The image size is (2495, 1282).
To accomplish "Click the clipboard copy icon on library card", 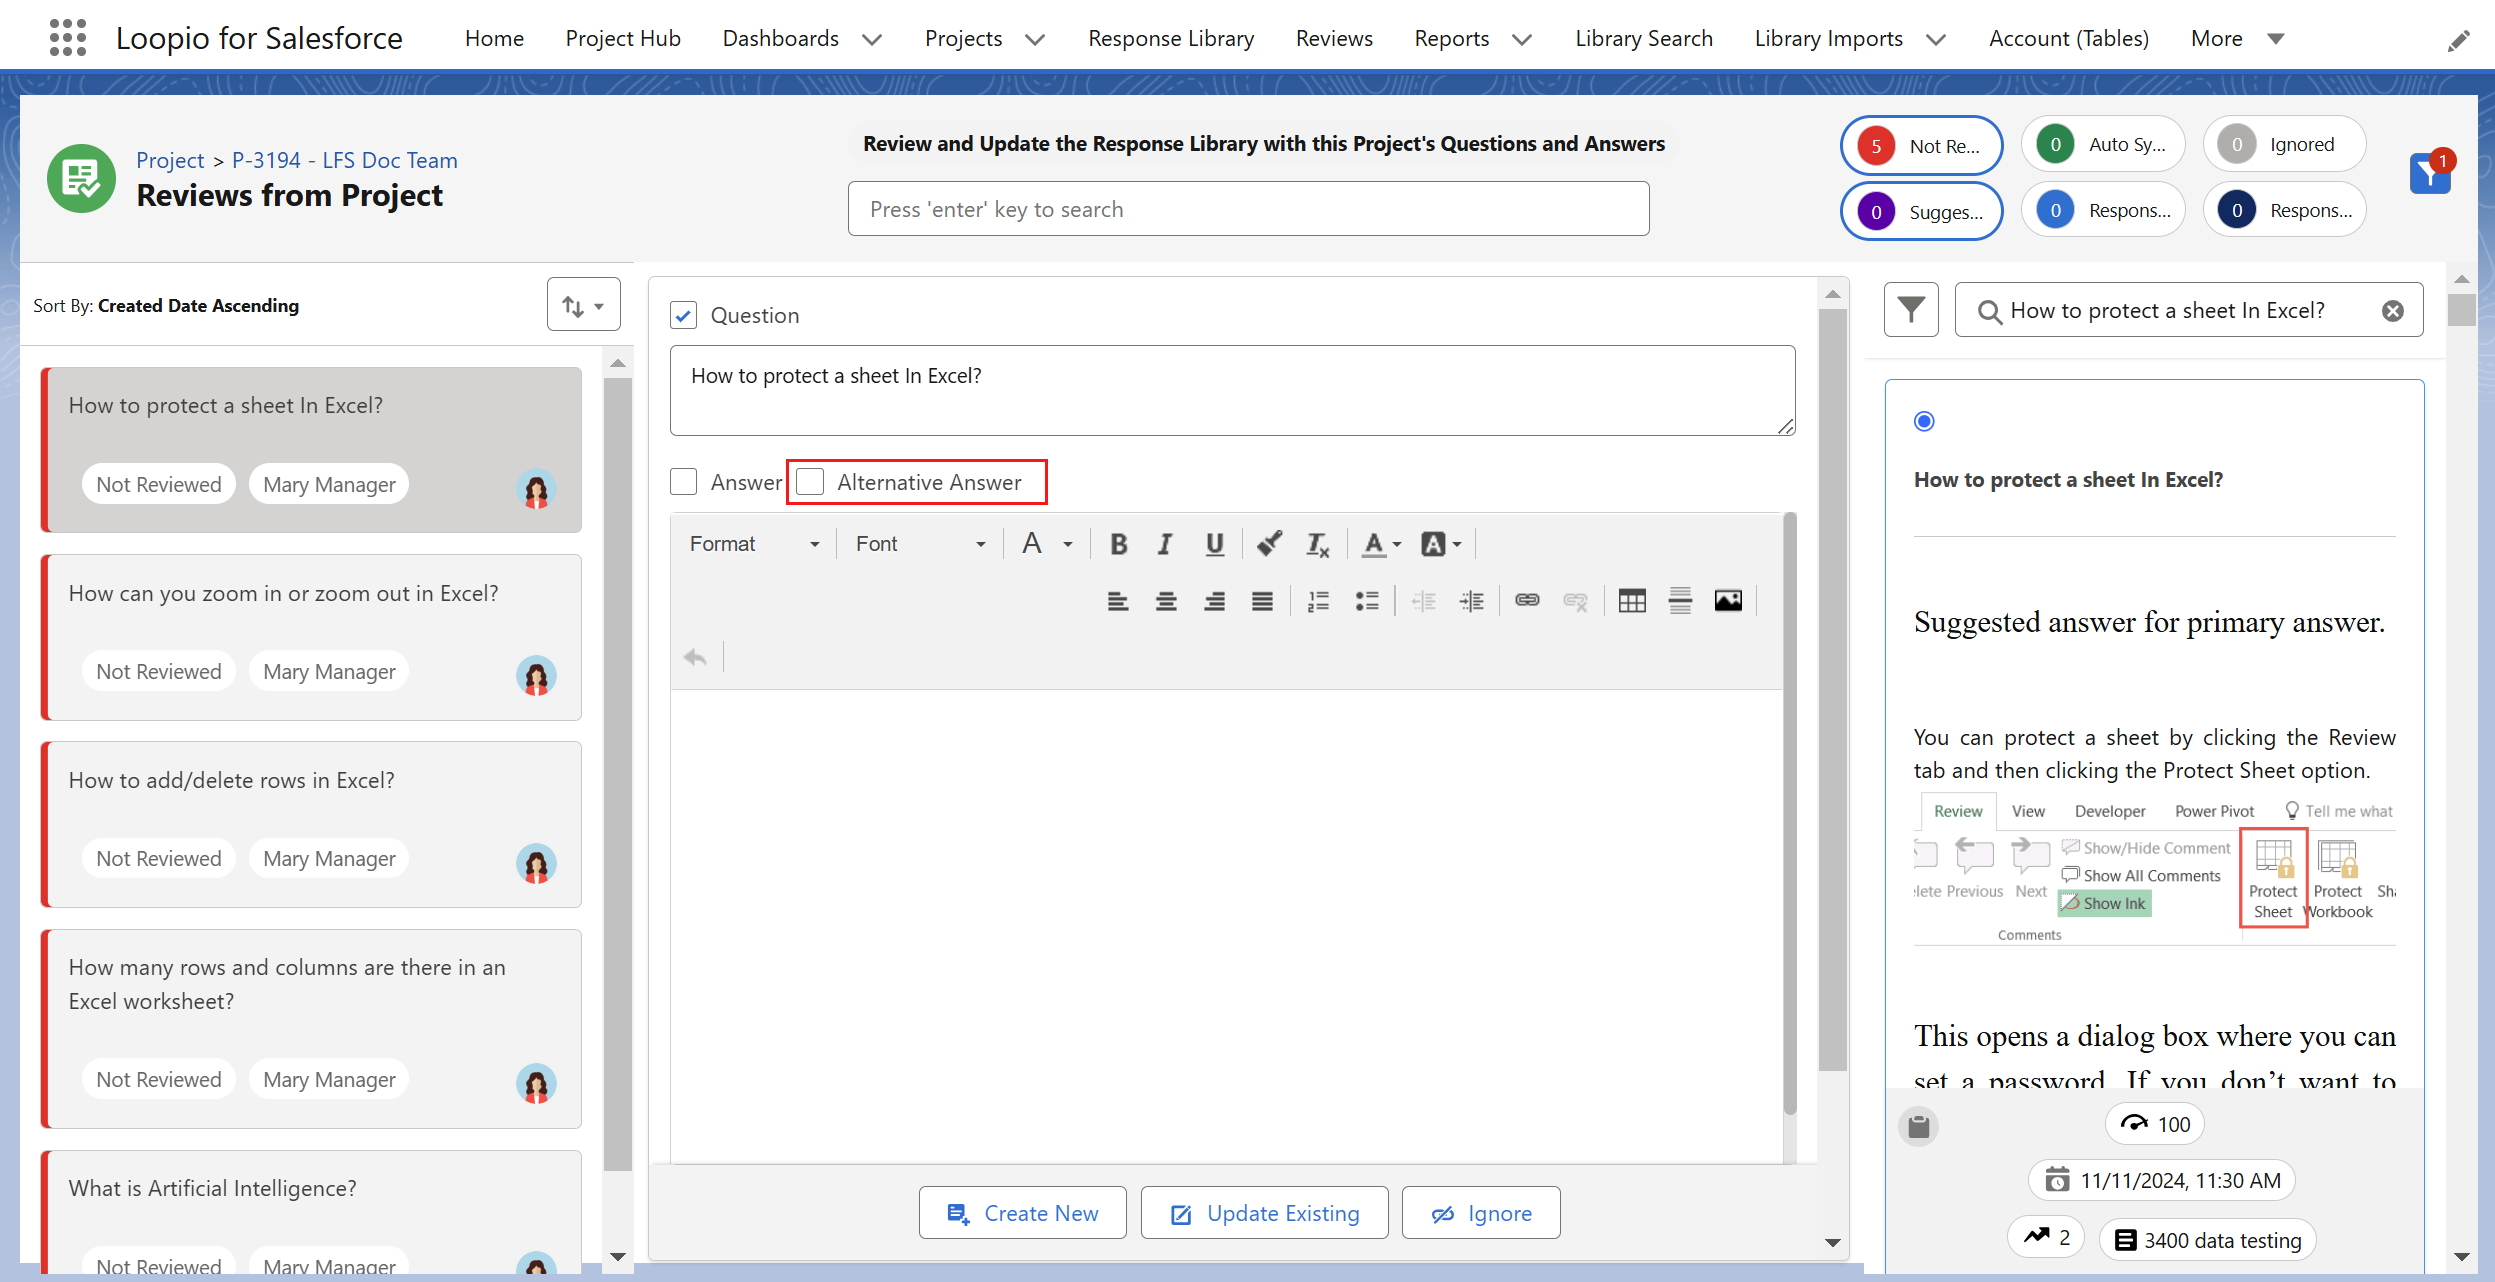I will point(1918,1126).
